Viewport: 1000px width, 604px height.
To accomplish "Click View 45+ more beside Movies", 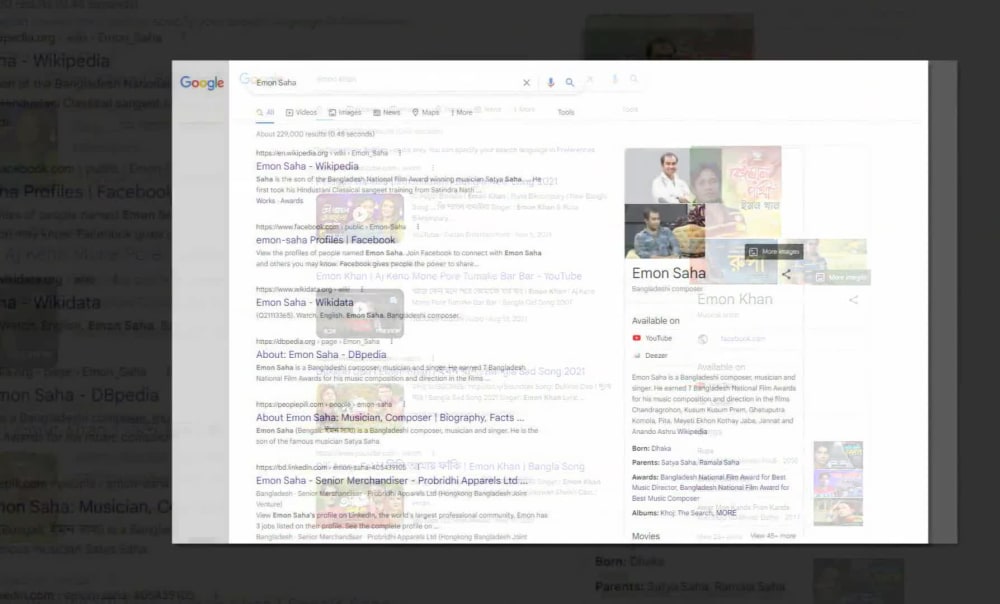I will [x=773, y=536].
